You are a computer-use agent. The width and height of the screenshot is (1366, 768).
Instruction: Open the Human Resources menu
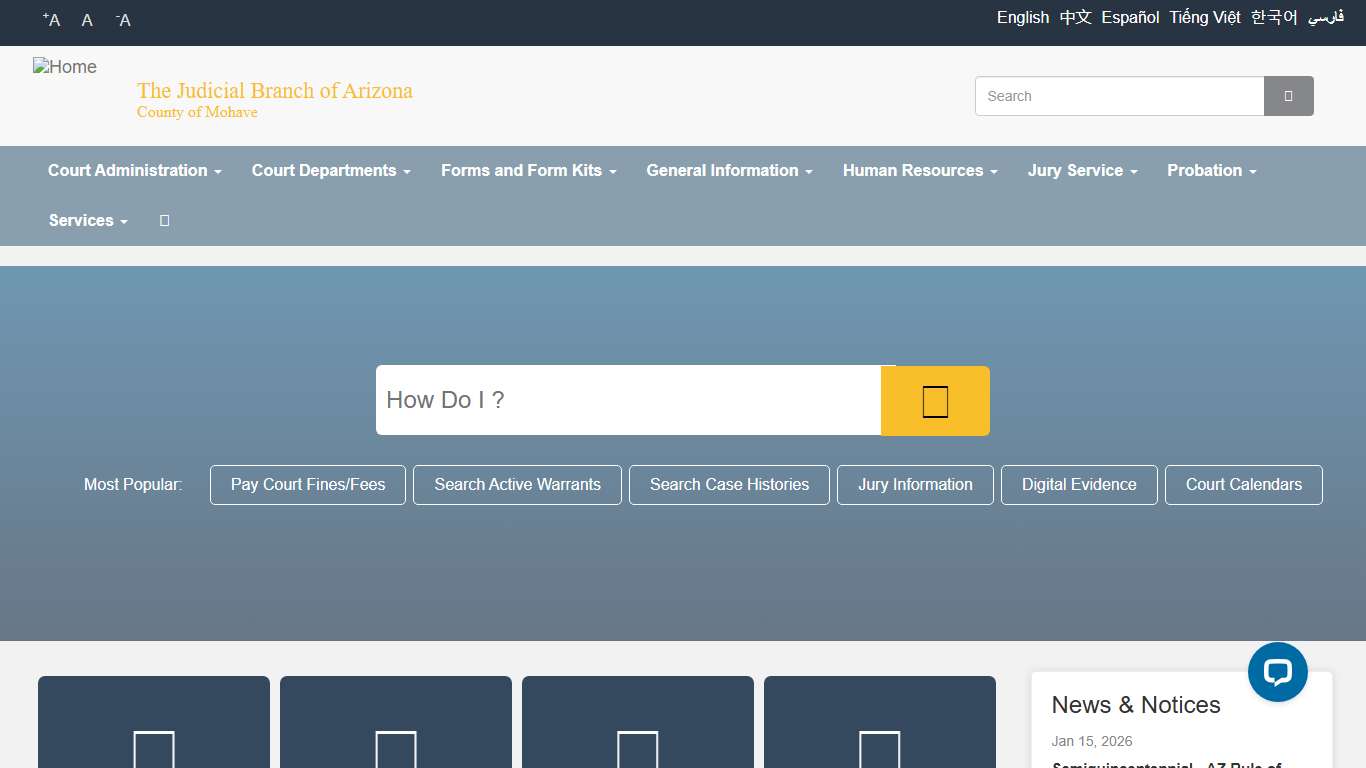pos(920,171)
